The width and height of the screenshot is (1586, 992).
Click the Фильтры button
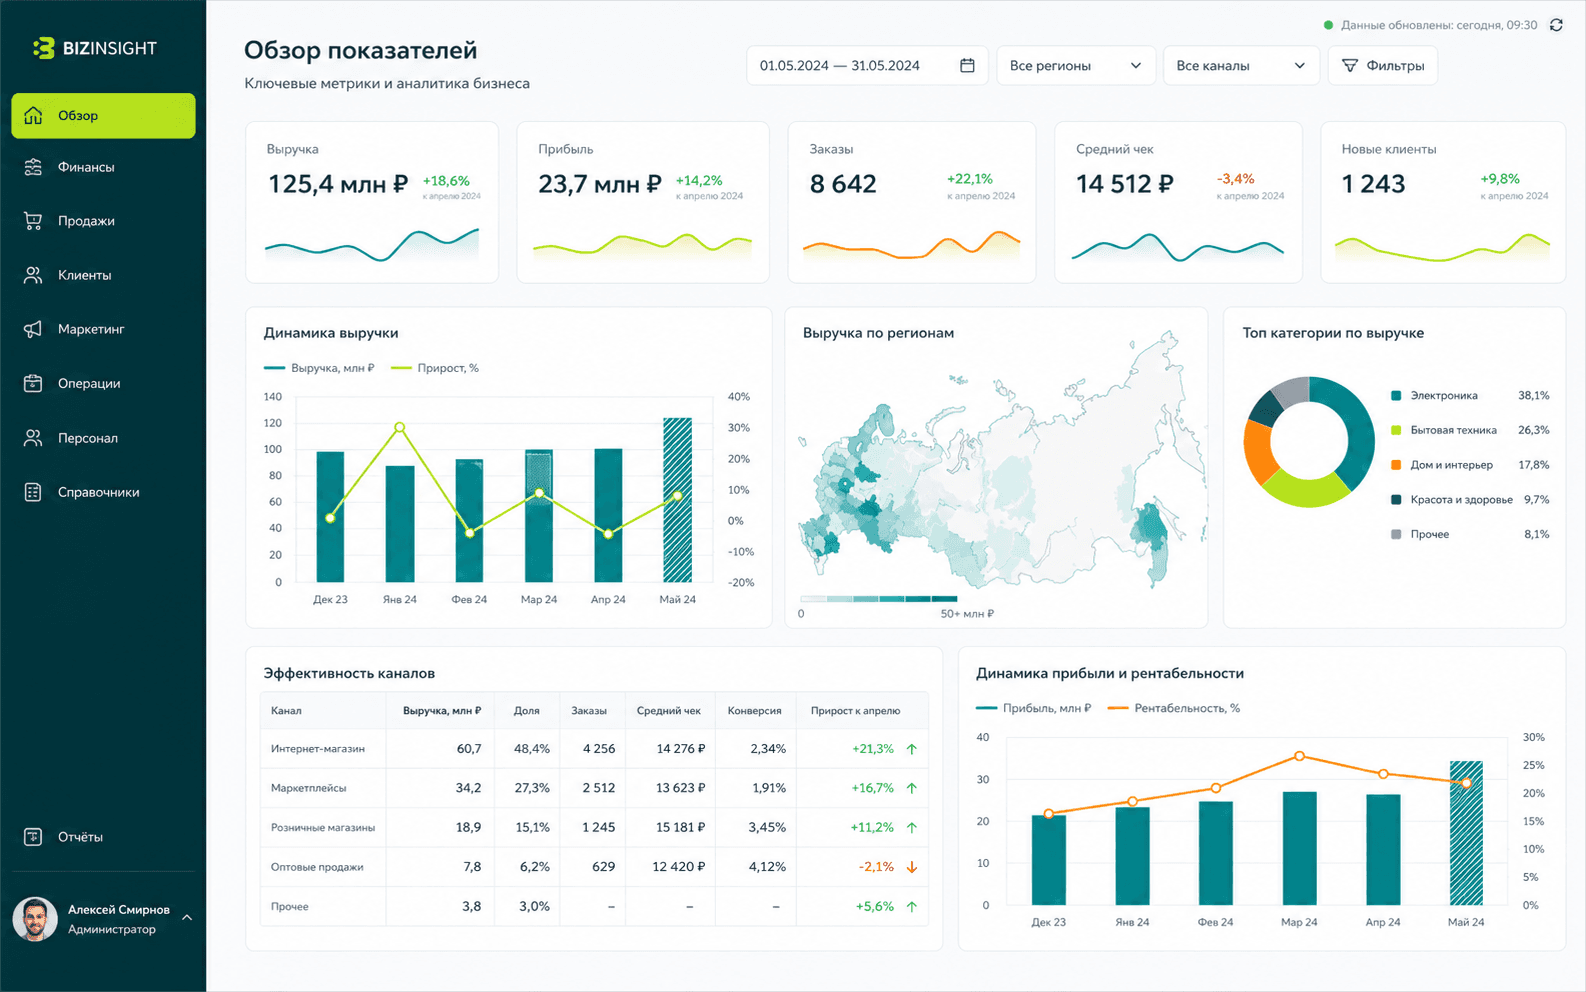(x=1383, y=65)
